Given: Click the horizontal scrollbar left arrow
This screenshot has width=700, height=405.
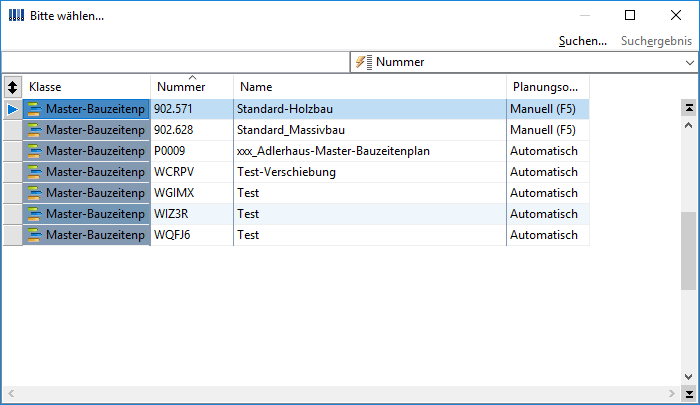Looking at the screenshot, I should [11, 393].
